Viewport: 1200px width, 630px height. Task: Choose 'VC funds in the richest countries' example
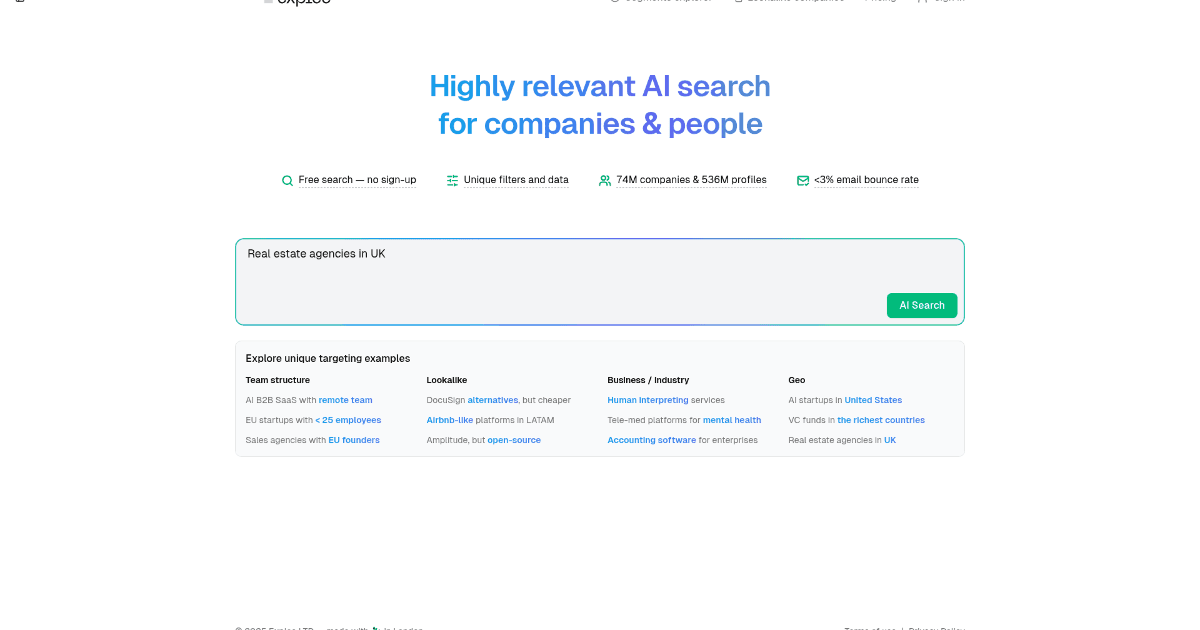pos(856,420)
